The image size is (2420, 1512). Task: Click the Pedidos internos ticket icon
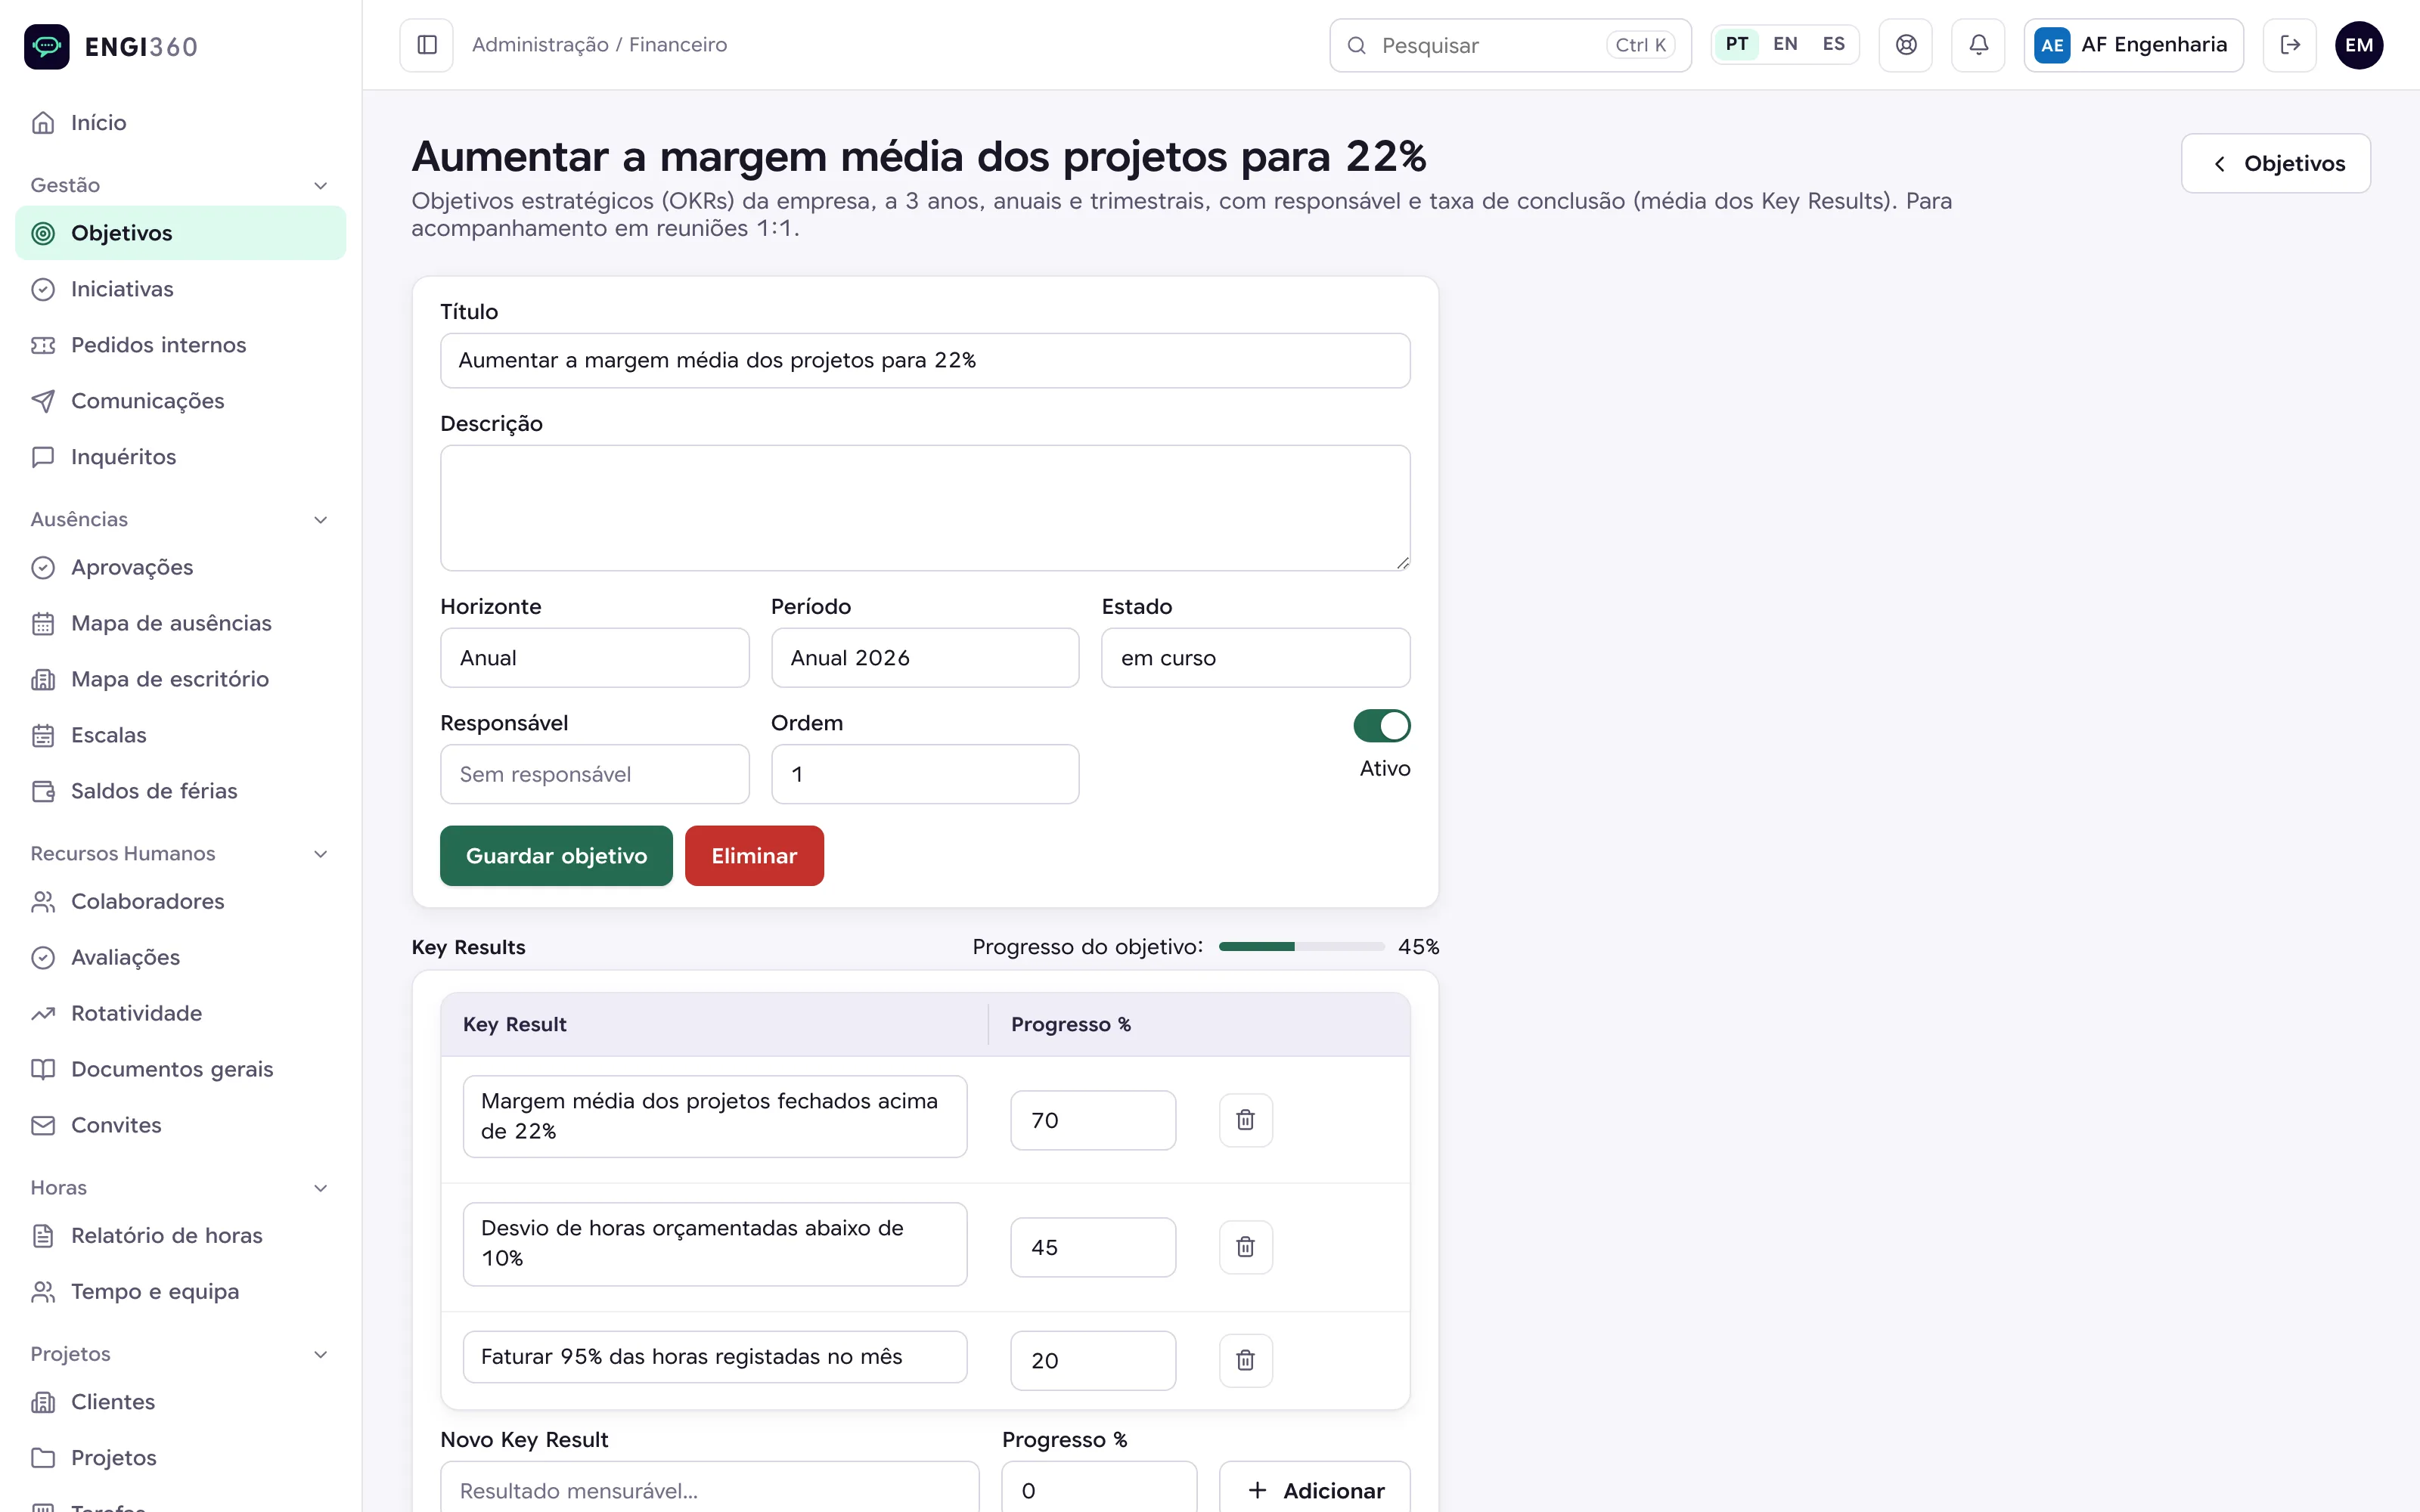(x=43, y=345)
